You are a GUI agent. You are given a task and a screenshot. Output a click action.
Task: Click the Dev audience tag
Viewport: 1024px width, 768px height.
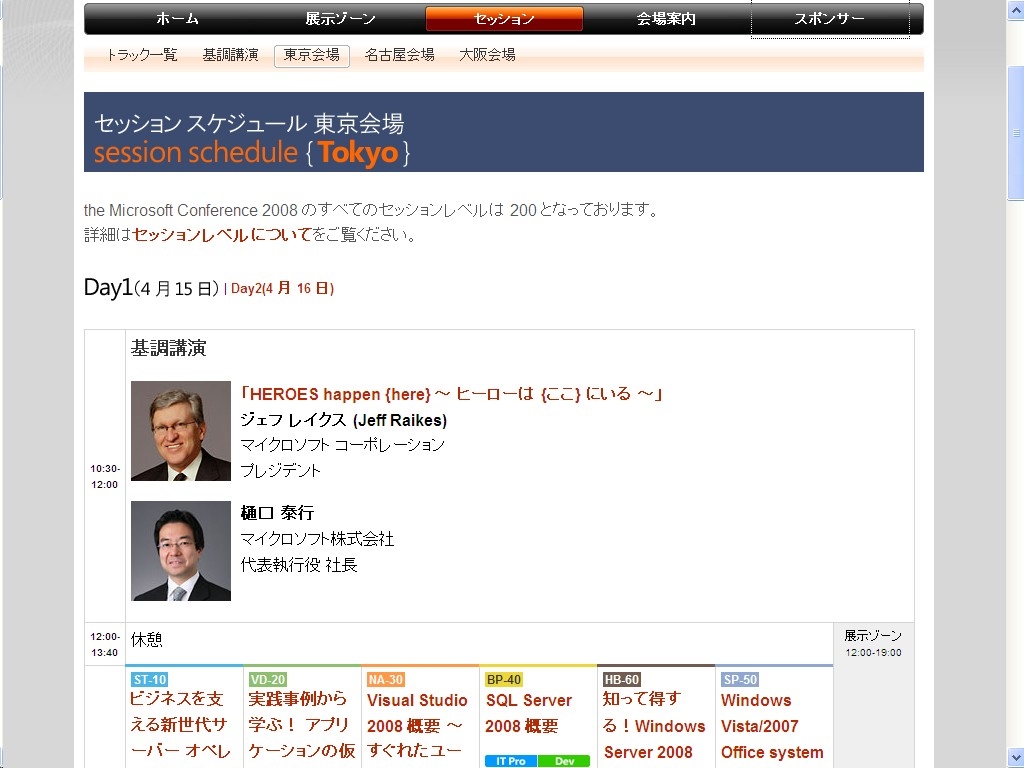[x=564, y=761]
